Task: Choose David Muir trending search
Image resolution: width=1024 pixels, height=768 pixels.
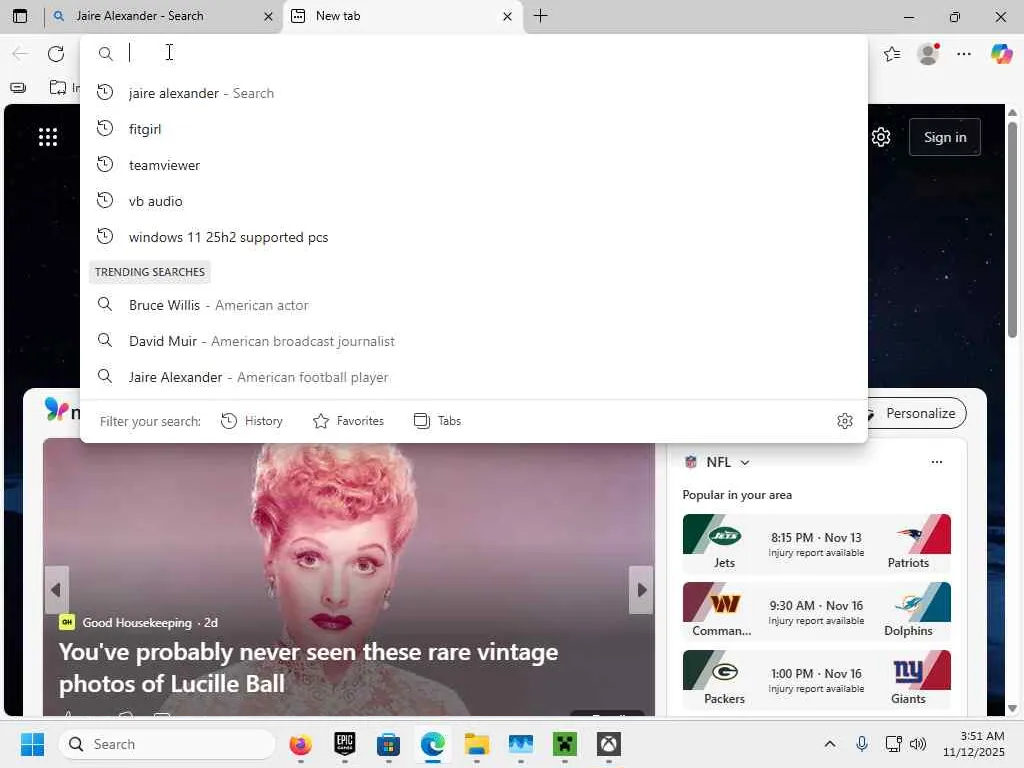Action: point(474,341)
